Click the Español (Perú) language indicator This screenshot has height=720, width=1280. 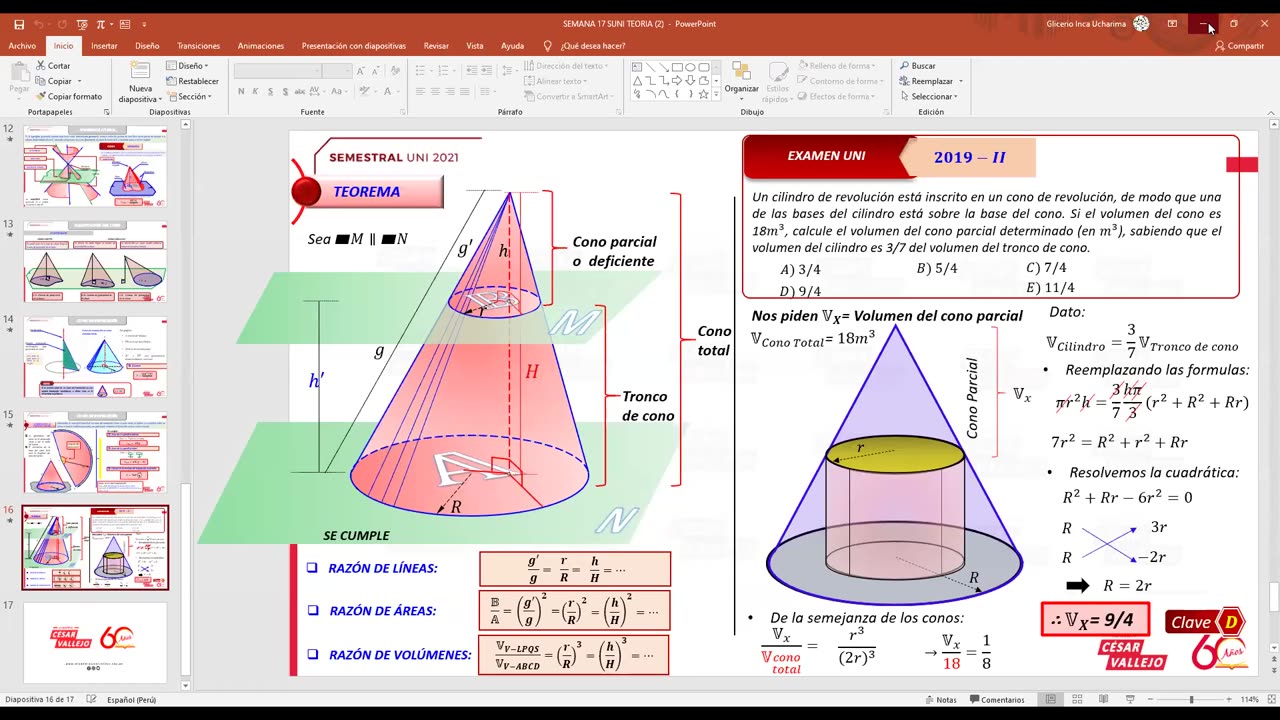pos(132,700)
